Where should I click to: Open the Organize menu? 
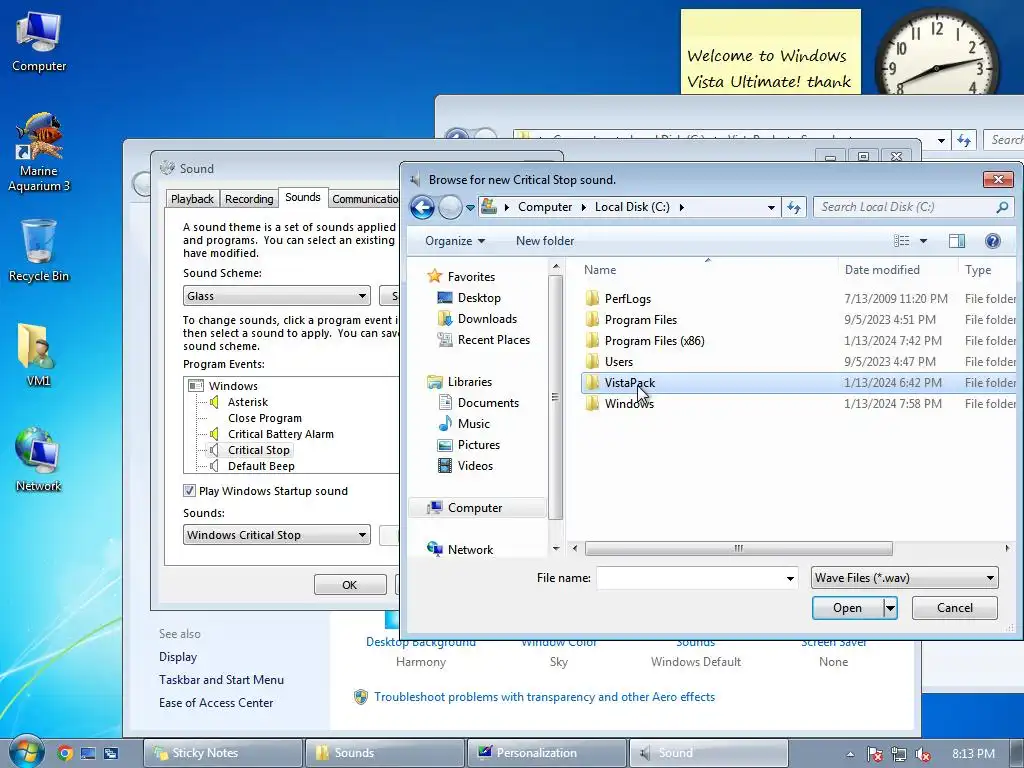coord(455,241)
